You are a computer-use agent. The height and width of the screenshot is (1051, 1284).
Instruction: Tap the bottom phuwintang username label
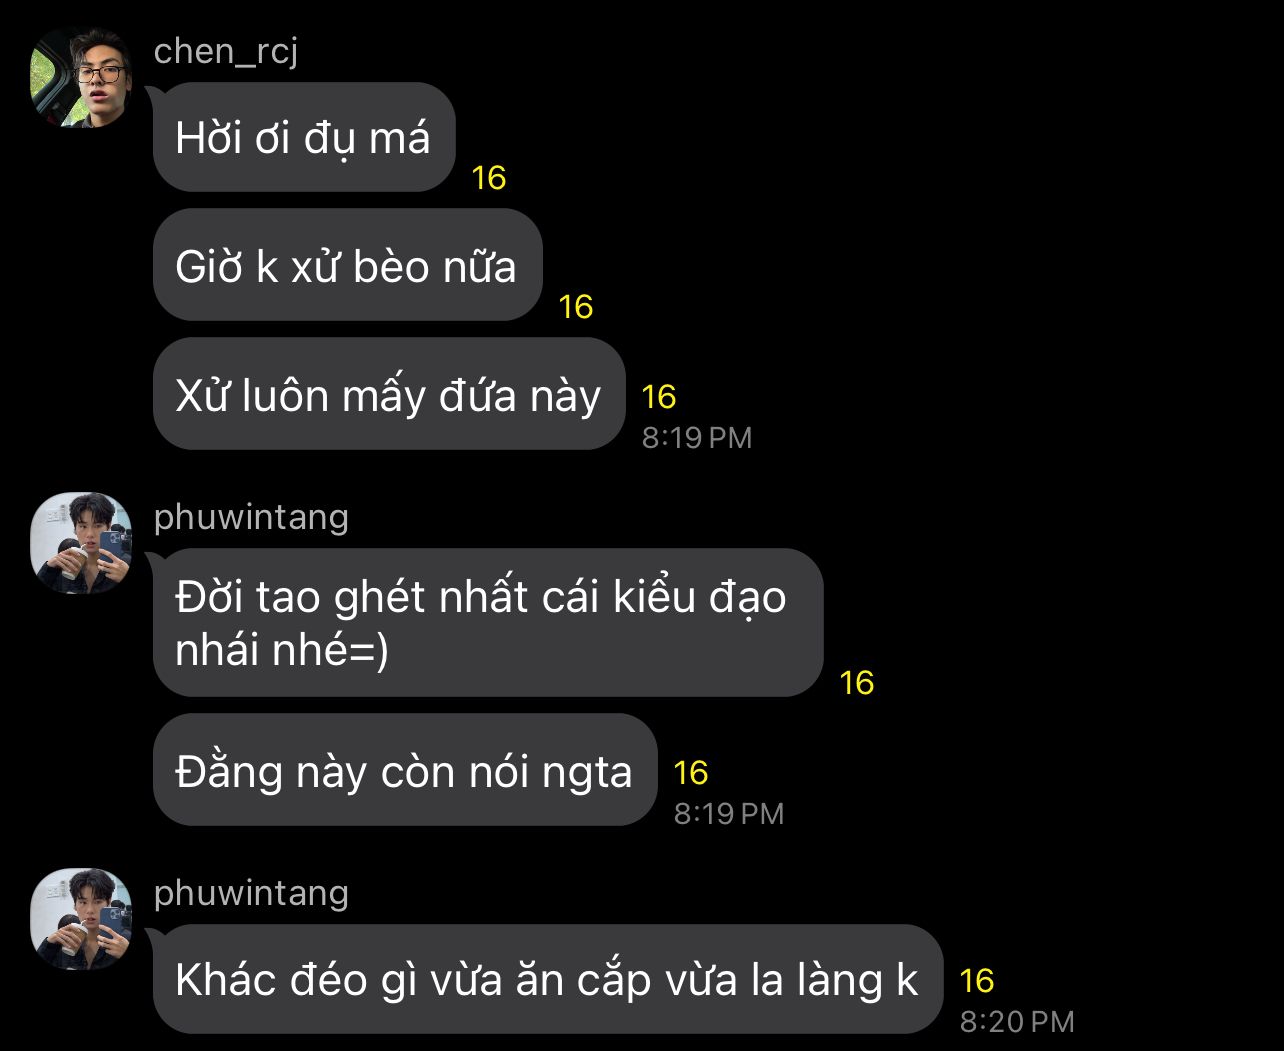pyautogui.click(x=251, y=893)
